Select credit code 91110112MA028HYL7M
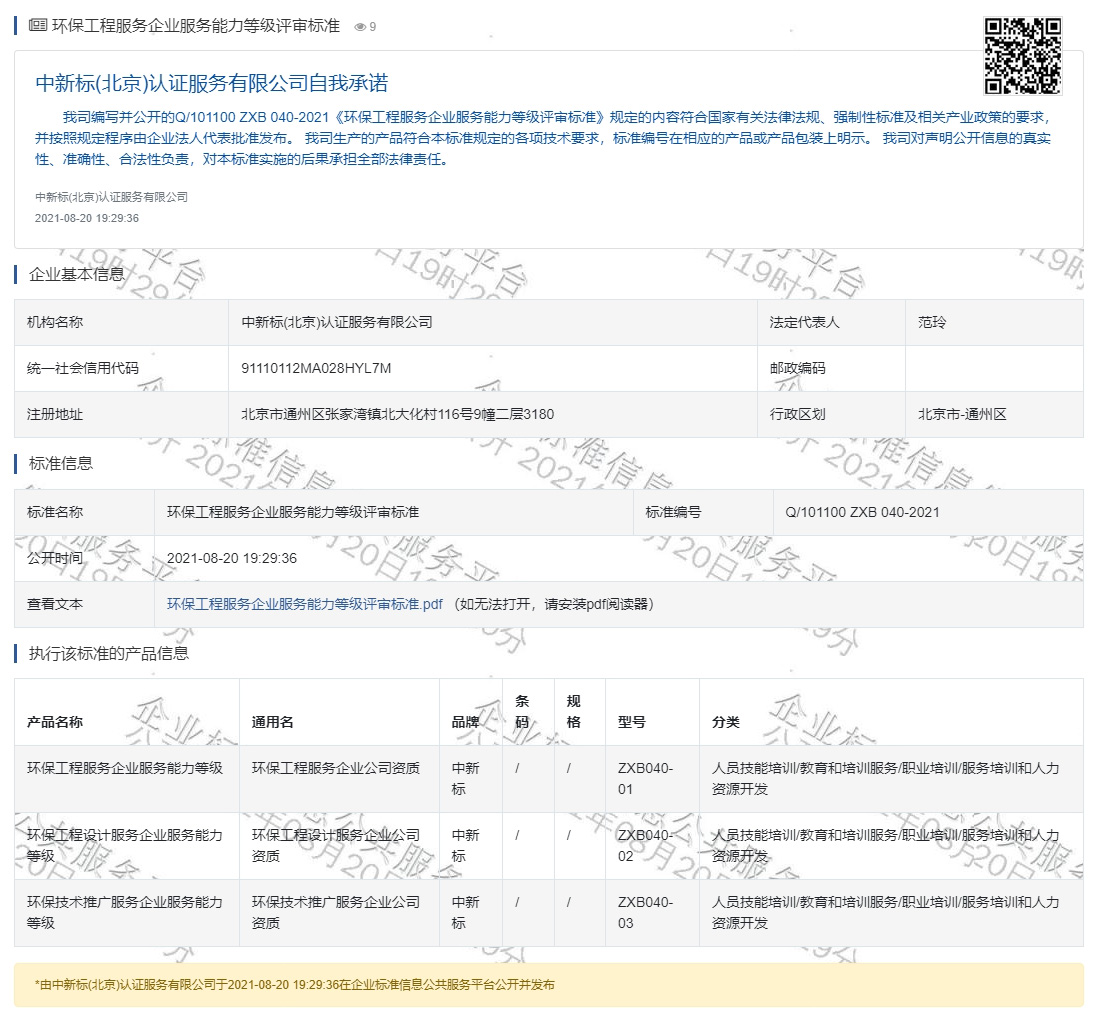 click(316, 368)
